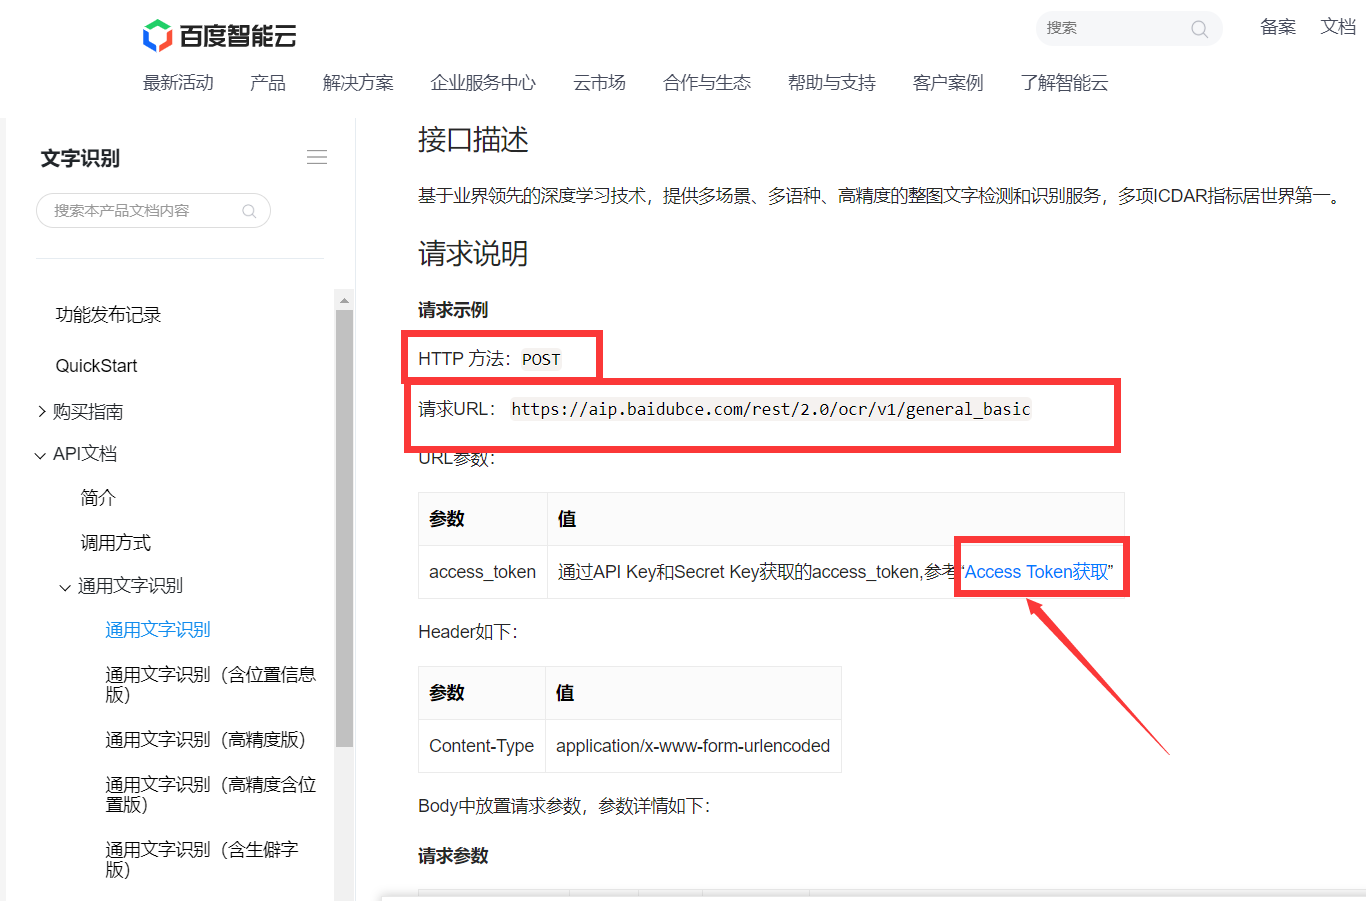Open the 合作与生态 menu
Image resolution: width=1366 pixels, height=901 pixels.
click(x=707, y=83)
